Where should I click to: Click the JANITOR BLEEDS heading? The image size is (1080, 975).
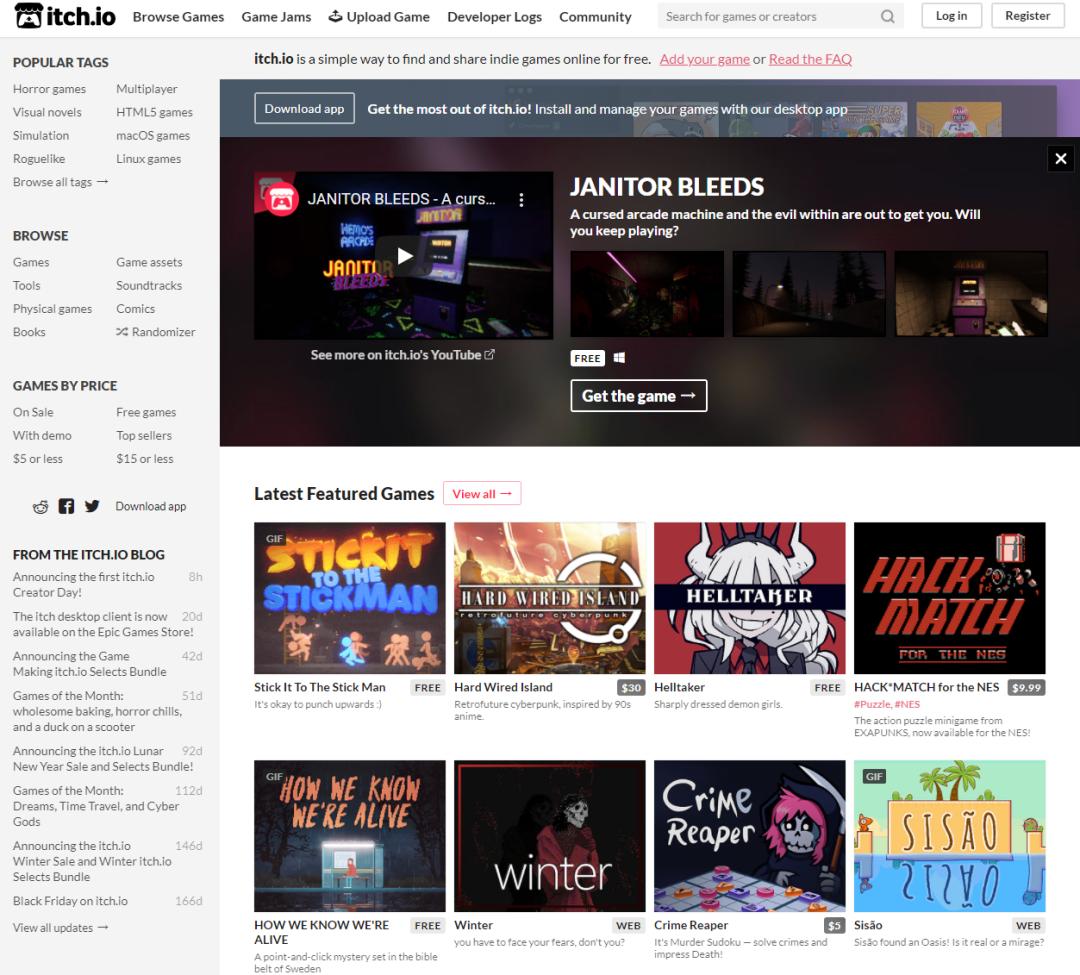tap(667, 187)
